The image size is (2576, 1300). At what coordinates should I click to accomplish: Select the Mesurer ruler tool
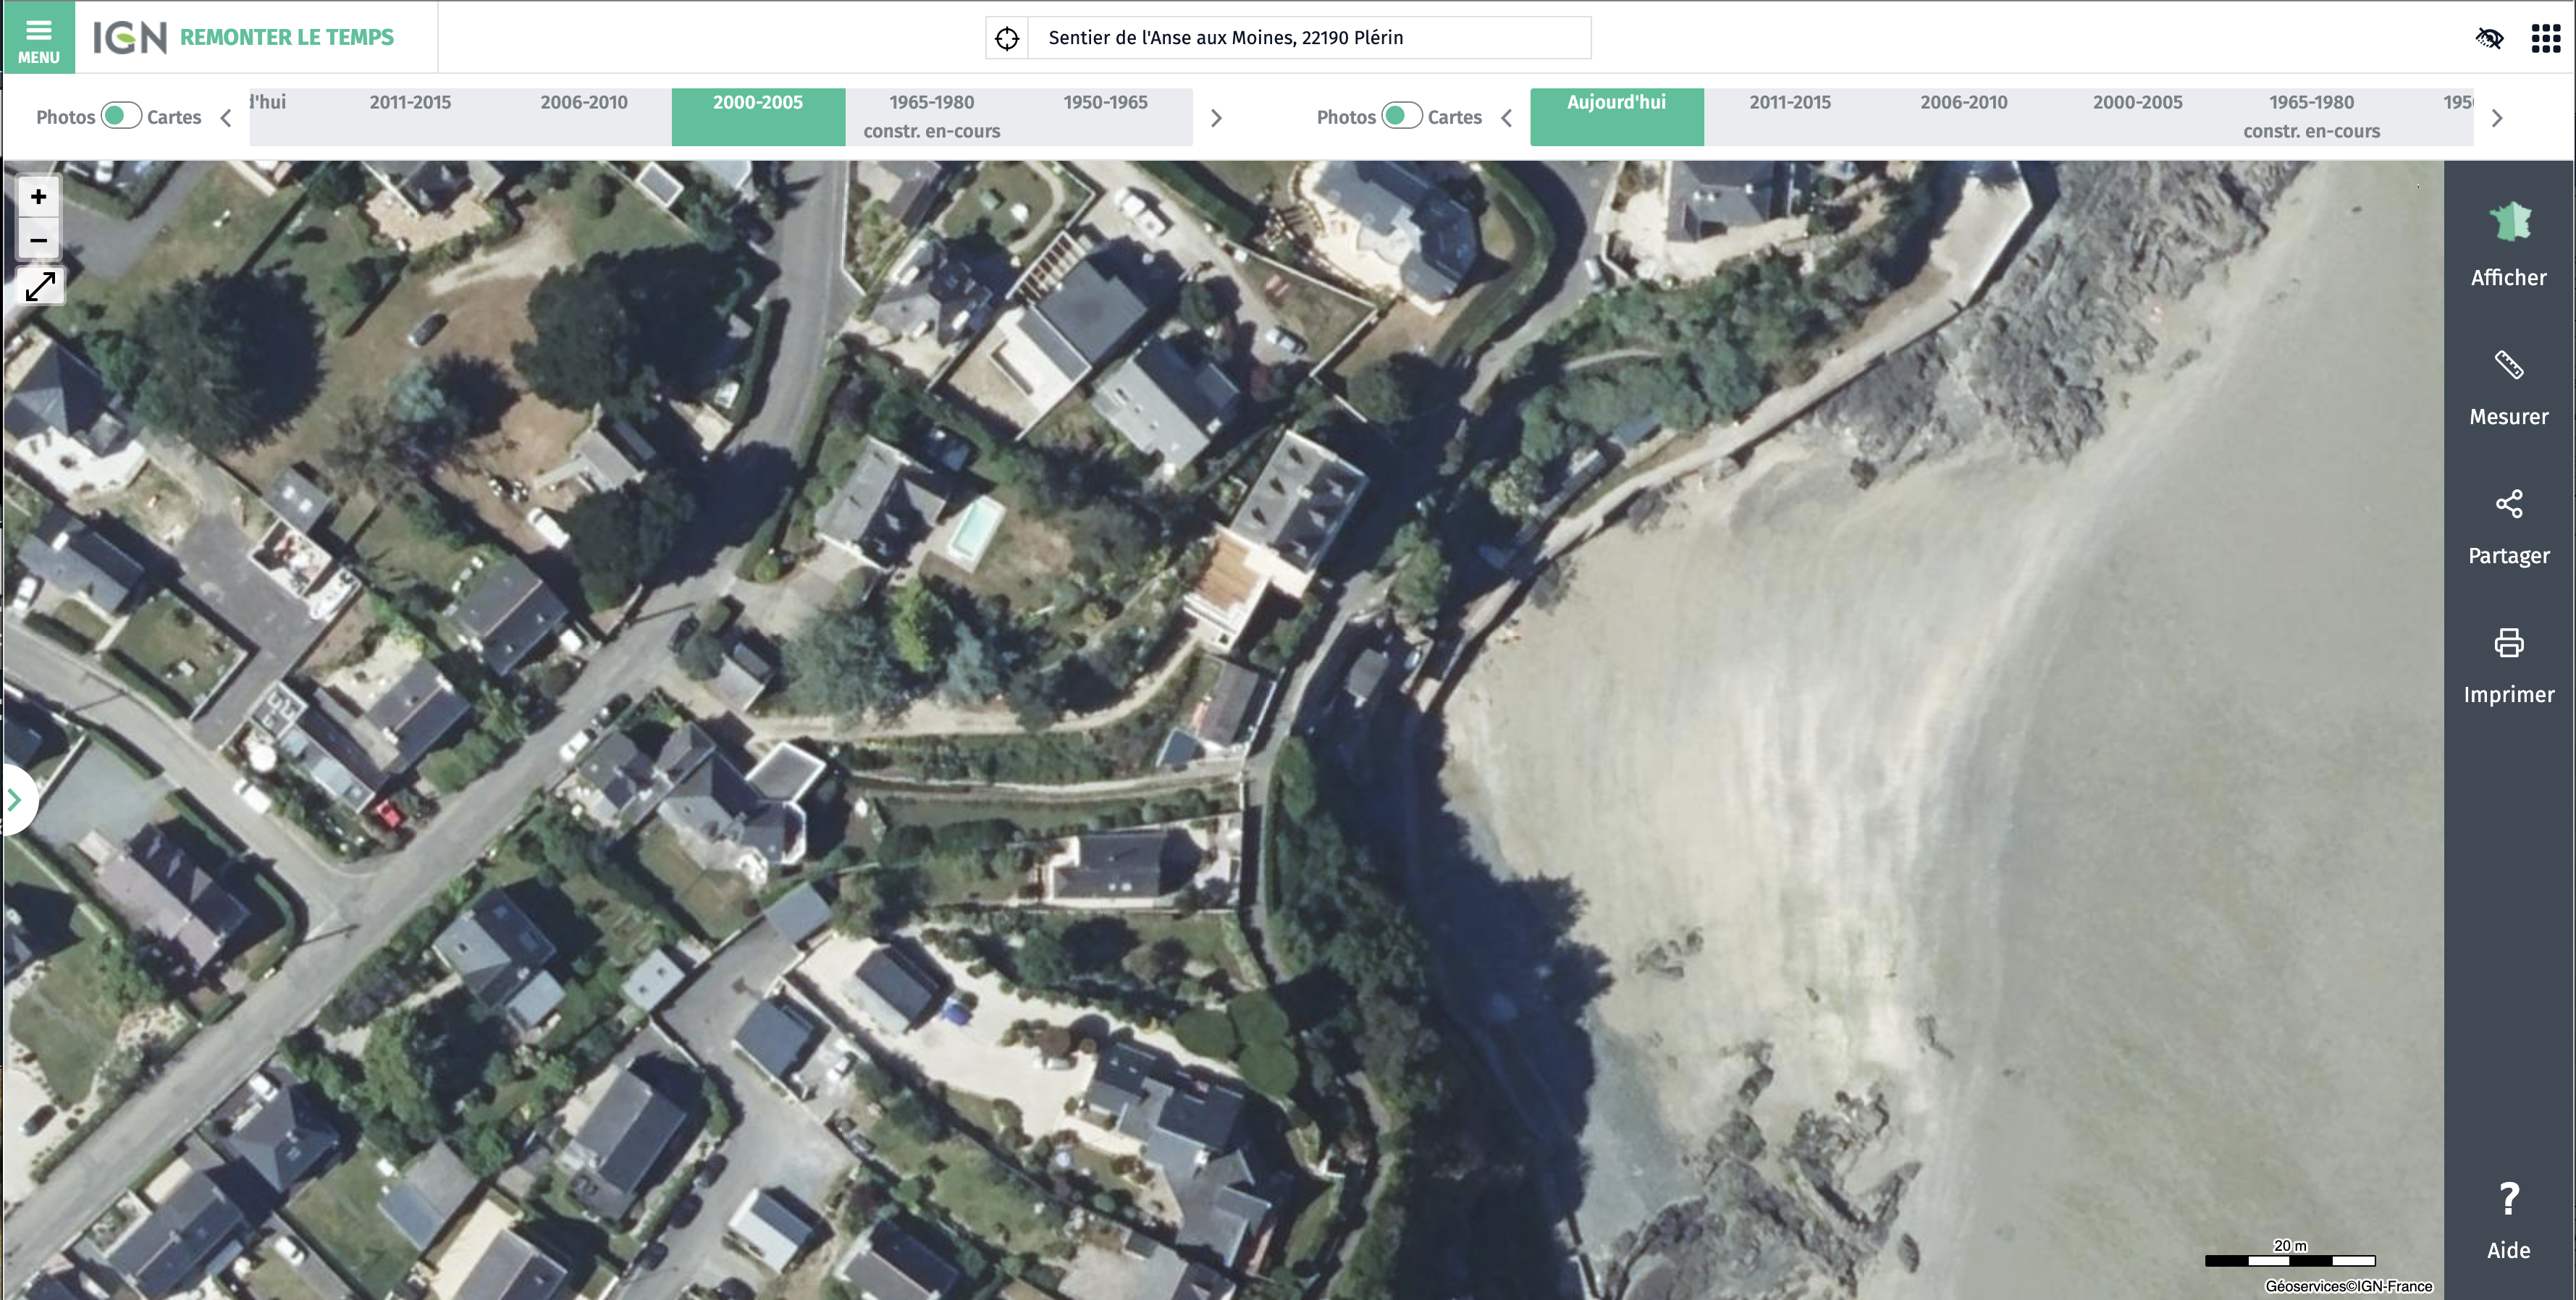2508,386
